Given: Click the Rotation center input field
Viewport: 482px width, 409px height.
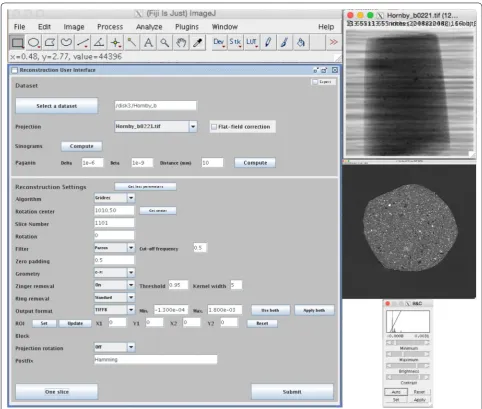Looking at the screenshot, I should (x=114, y=210).
